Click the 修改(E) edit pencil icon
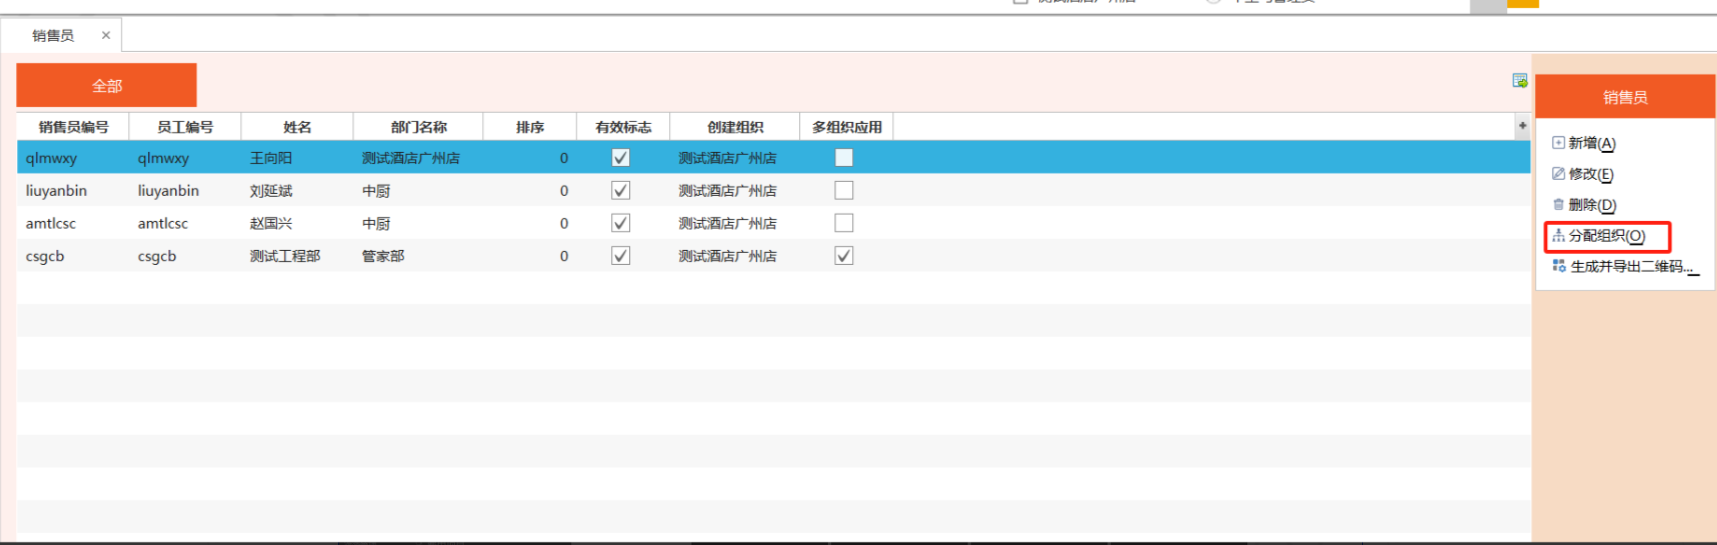This screenshot has height=545, width=1717. (x=1558, y=174)
